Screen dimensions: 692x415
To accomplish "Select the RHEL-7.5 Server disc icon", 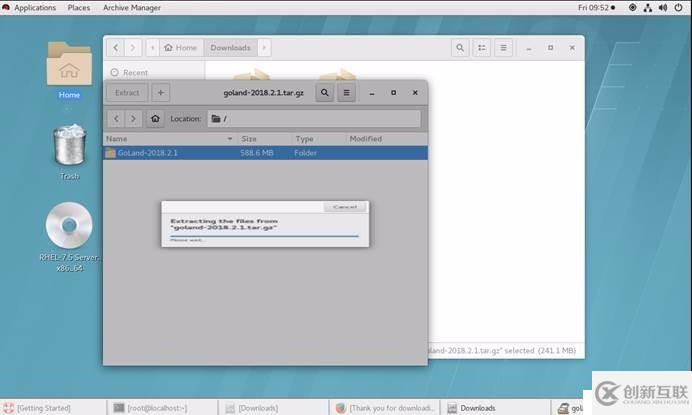I will (x=69, y=237).
